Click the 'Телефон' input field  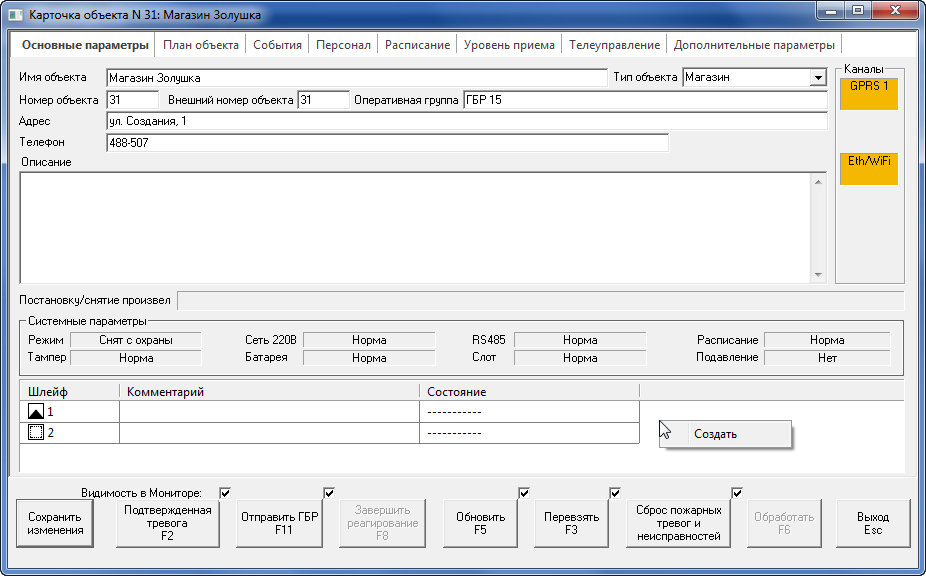click(387, 142)
